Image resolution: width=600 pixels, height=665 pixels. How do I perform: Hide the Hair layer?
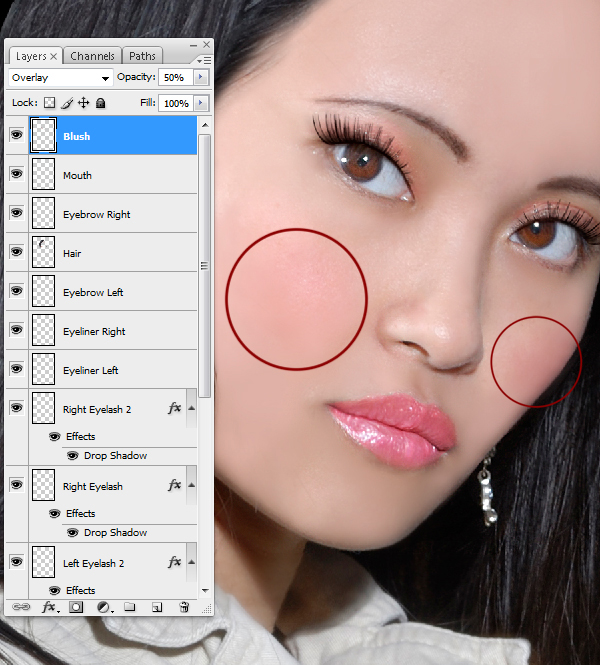pos(17,251)
